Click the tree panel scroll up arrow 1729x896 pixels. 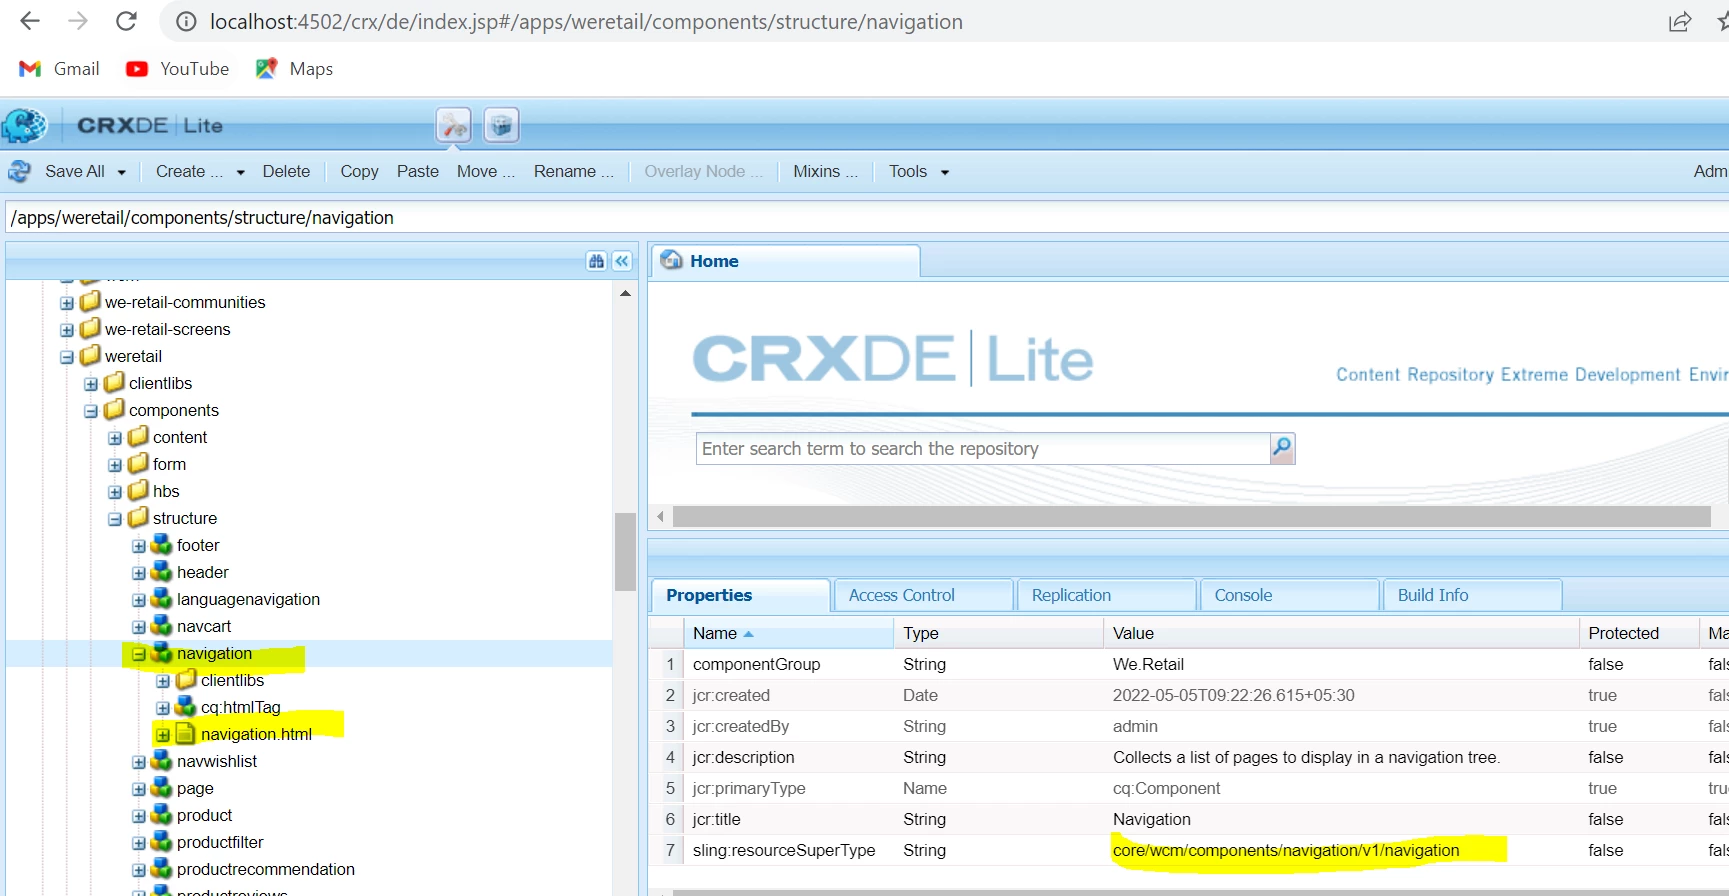(625, 293)
